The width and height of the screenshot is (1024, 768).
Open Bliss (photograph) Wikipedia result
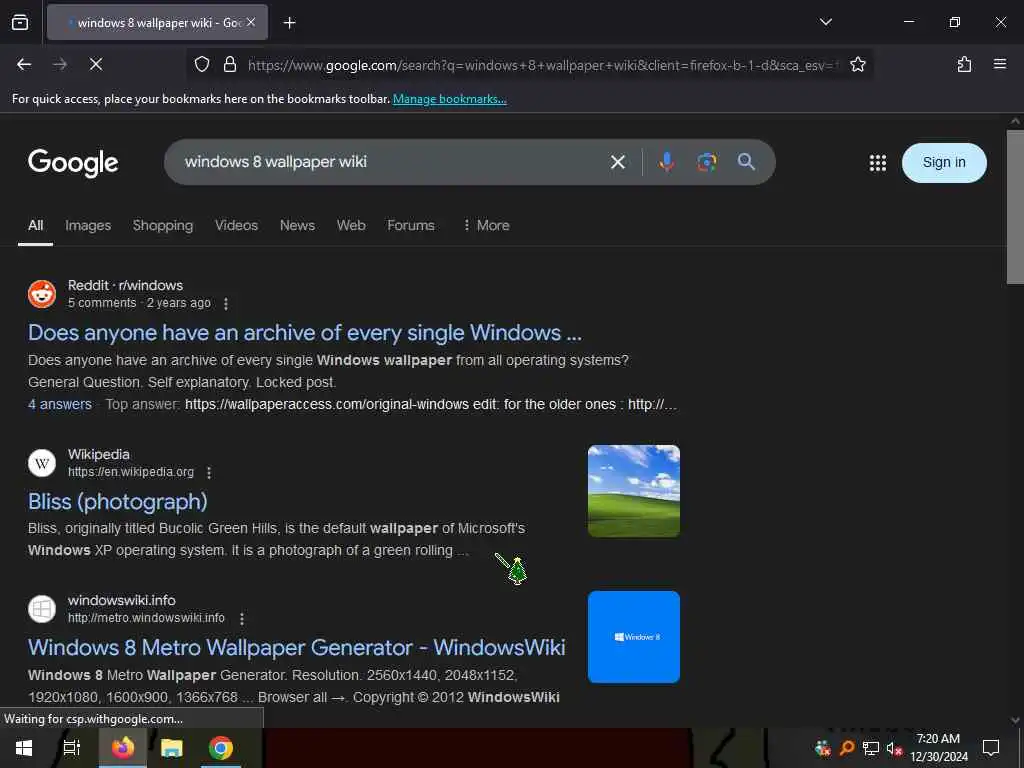pos(118,502)
